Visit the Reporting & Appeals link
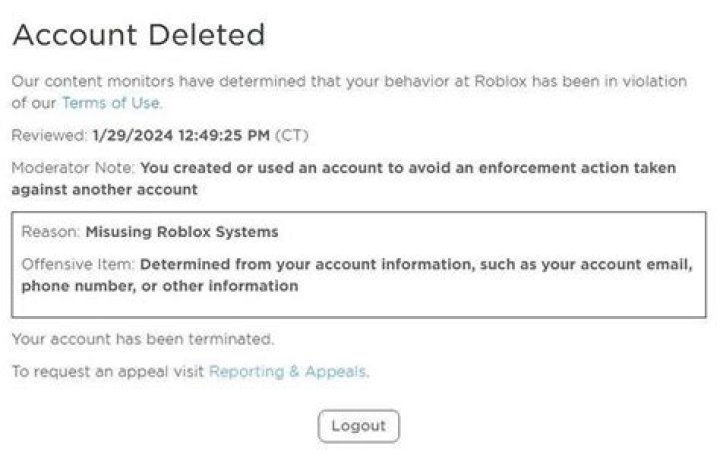Viewport: 720px width, 474px height. coord(288,372)
